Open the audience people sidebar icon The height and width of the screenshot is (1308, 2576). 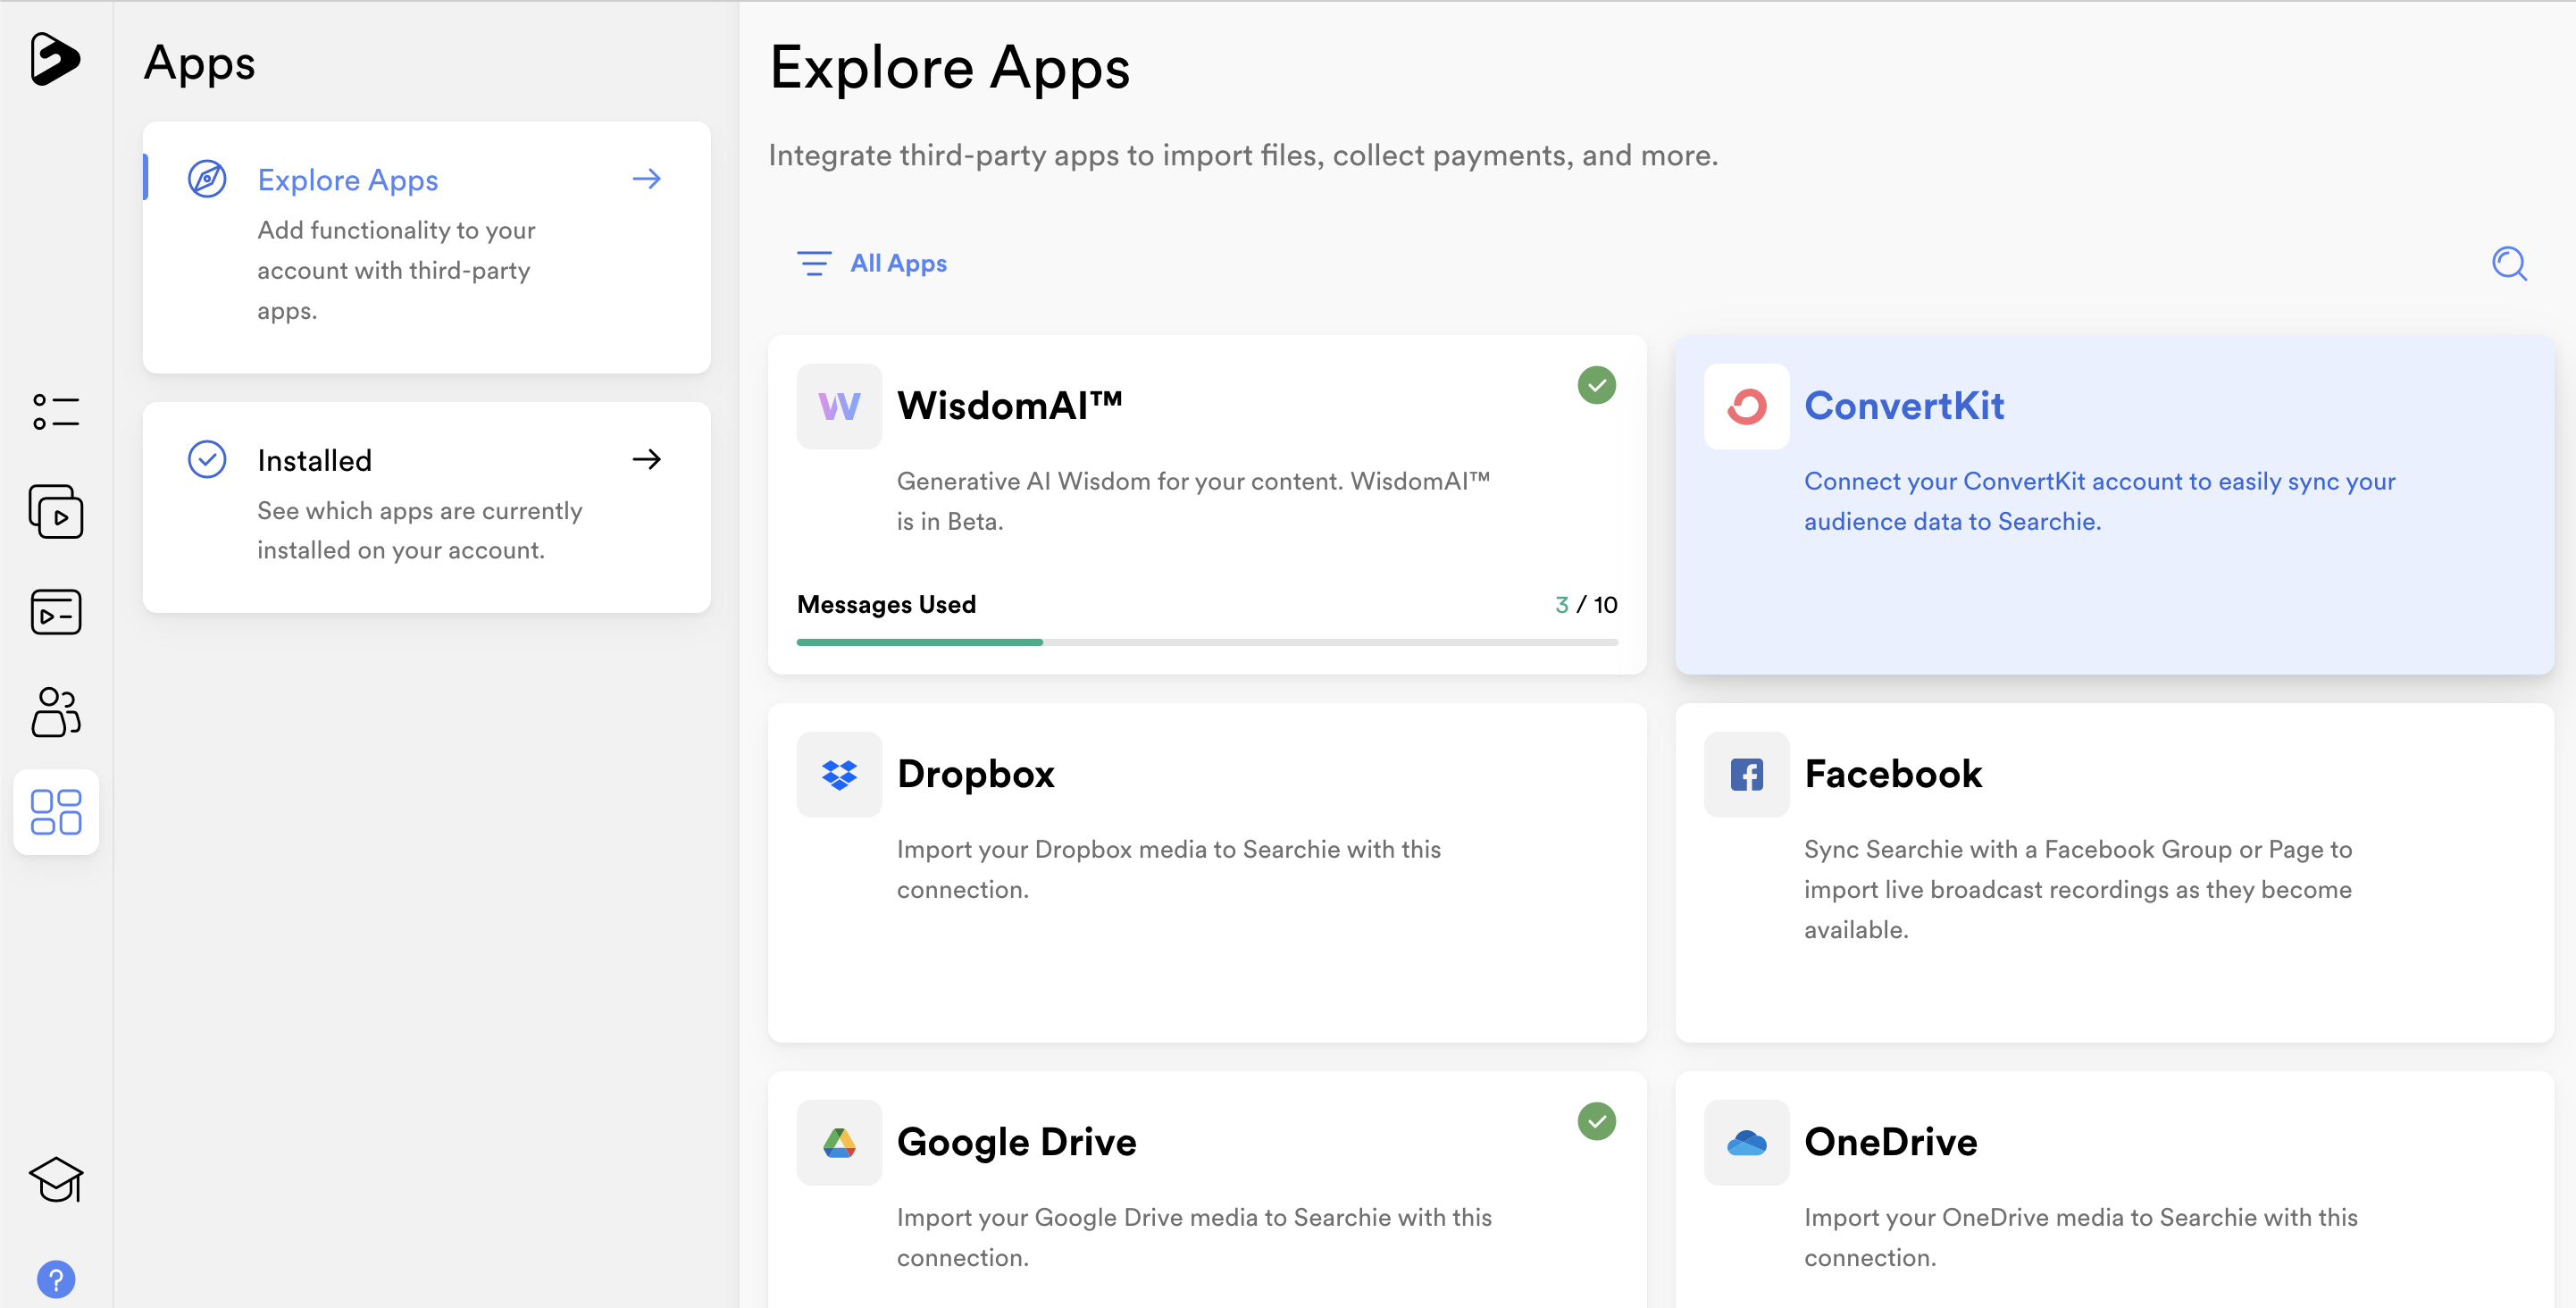pyautogui.click(x=56, y=712)
